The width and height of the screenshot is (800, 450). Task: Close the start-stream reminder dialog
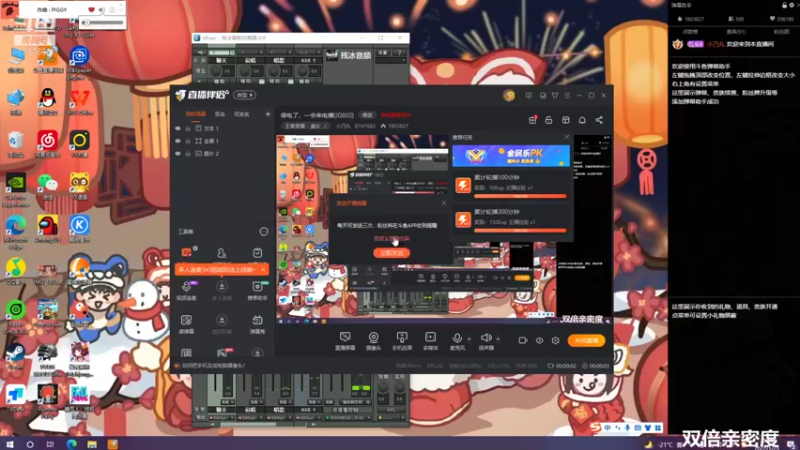click(x=444, y=203)
